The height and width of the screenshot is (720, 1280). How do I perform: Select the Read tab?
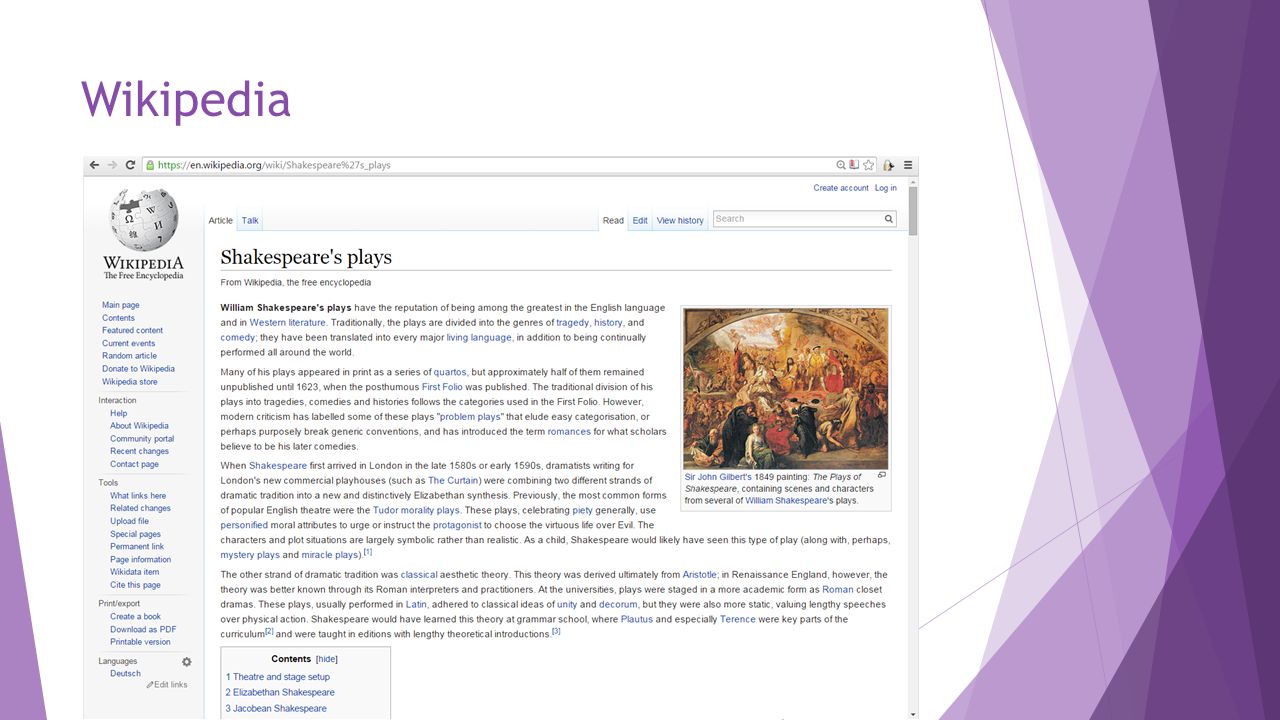(613, 221)
